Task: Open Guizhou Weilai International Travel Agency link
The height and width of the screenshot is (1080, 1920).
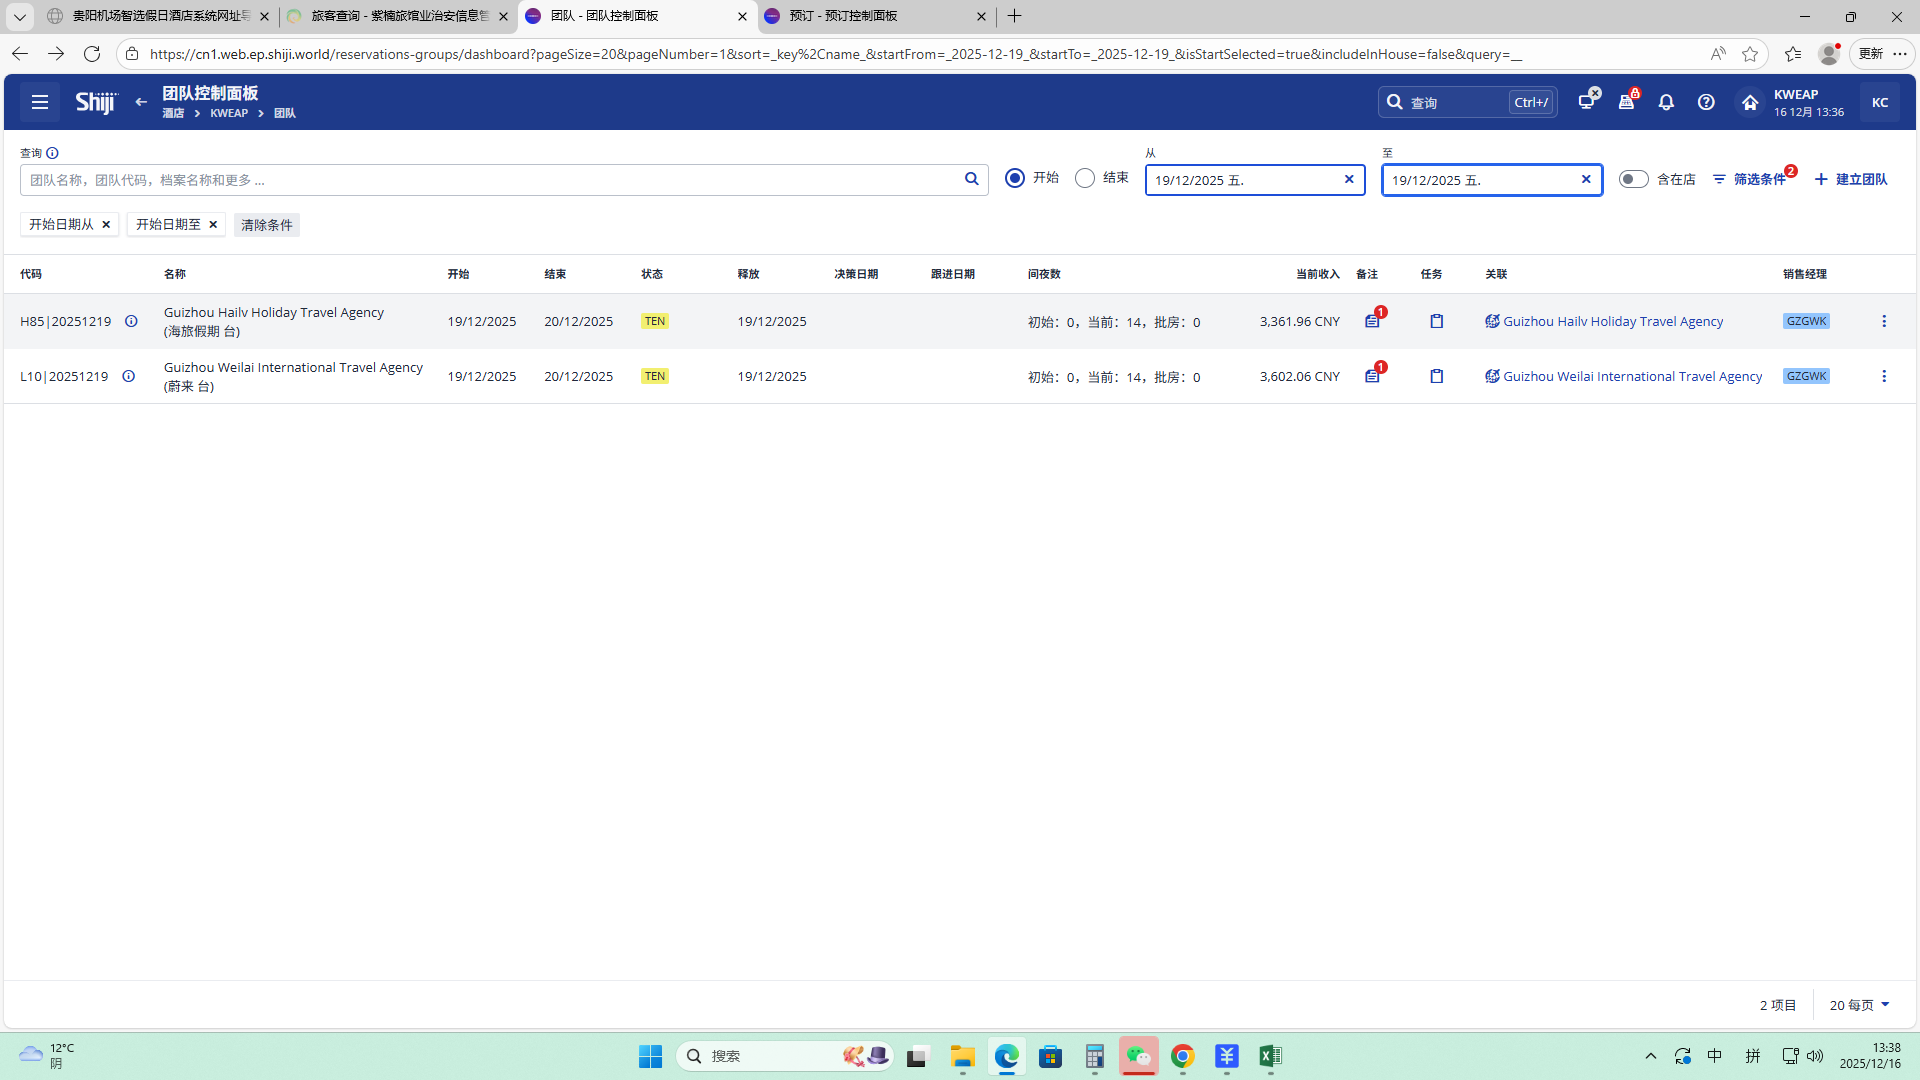Action: coord(1632,376)
